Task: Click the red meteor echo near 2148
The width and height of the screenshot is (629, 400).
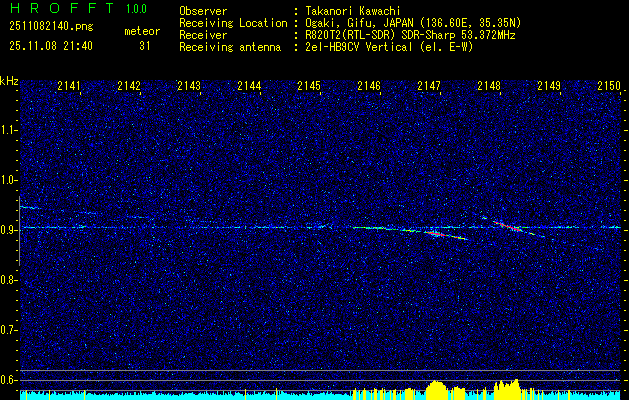Action: (x=509, y=226)
